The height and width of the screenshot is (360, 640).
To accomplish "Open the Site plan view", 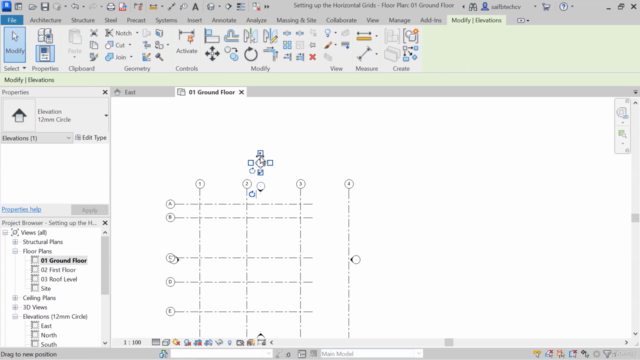I will point(46,289).
